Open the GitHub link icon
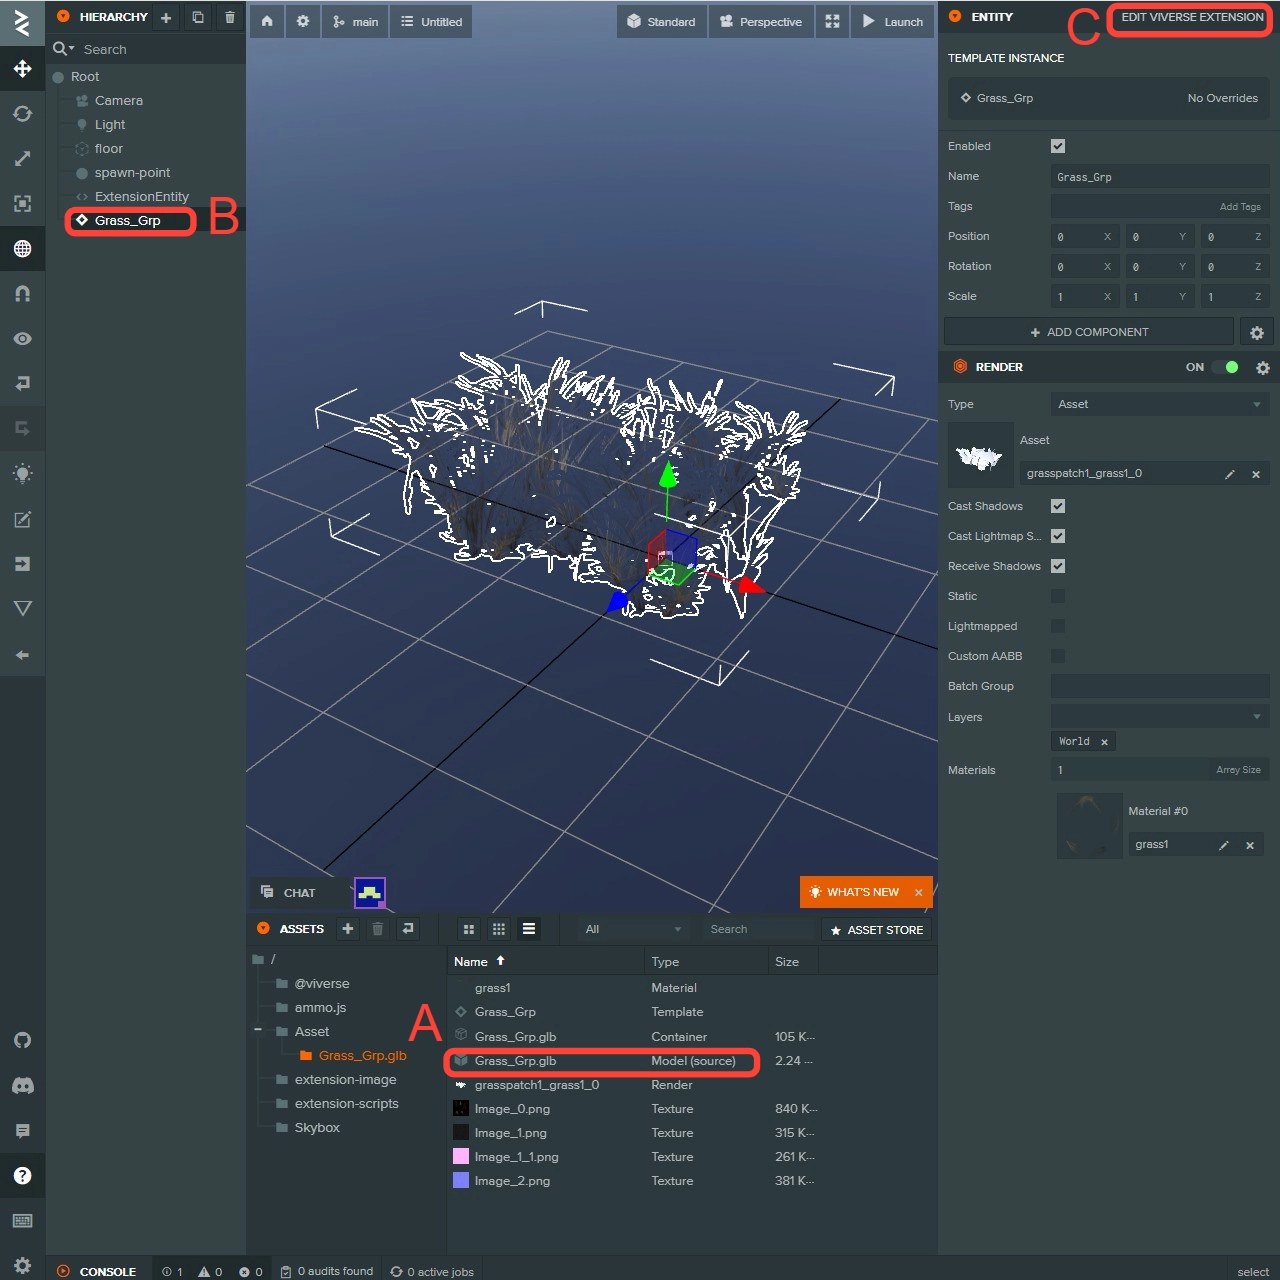Viewport: 1280px width, 1280px height. click(x=22, y=1041)
